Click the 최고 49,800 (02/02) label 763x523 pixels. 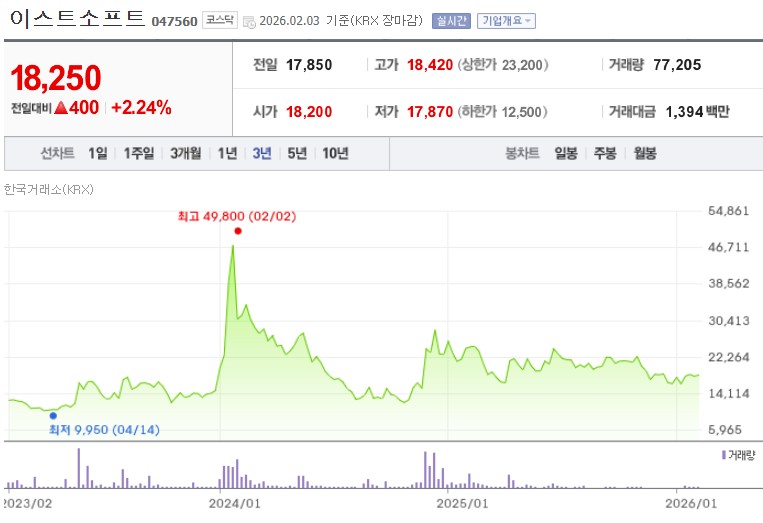[x=237, y=216]
